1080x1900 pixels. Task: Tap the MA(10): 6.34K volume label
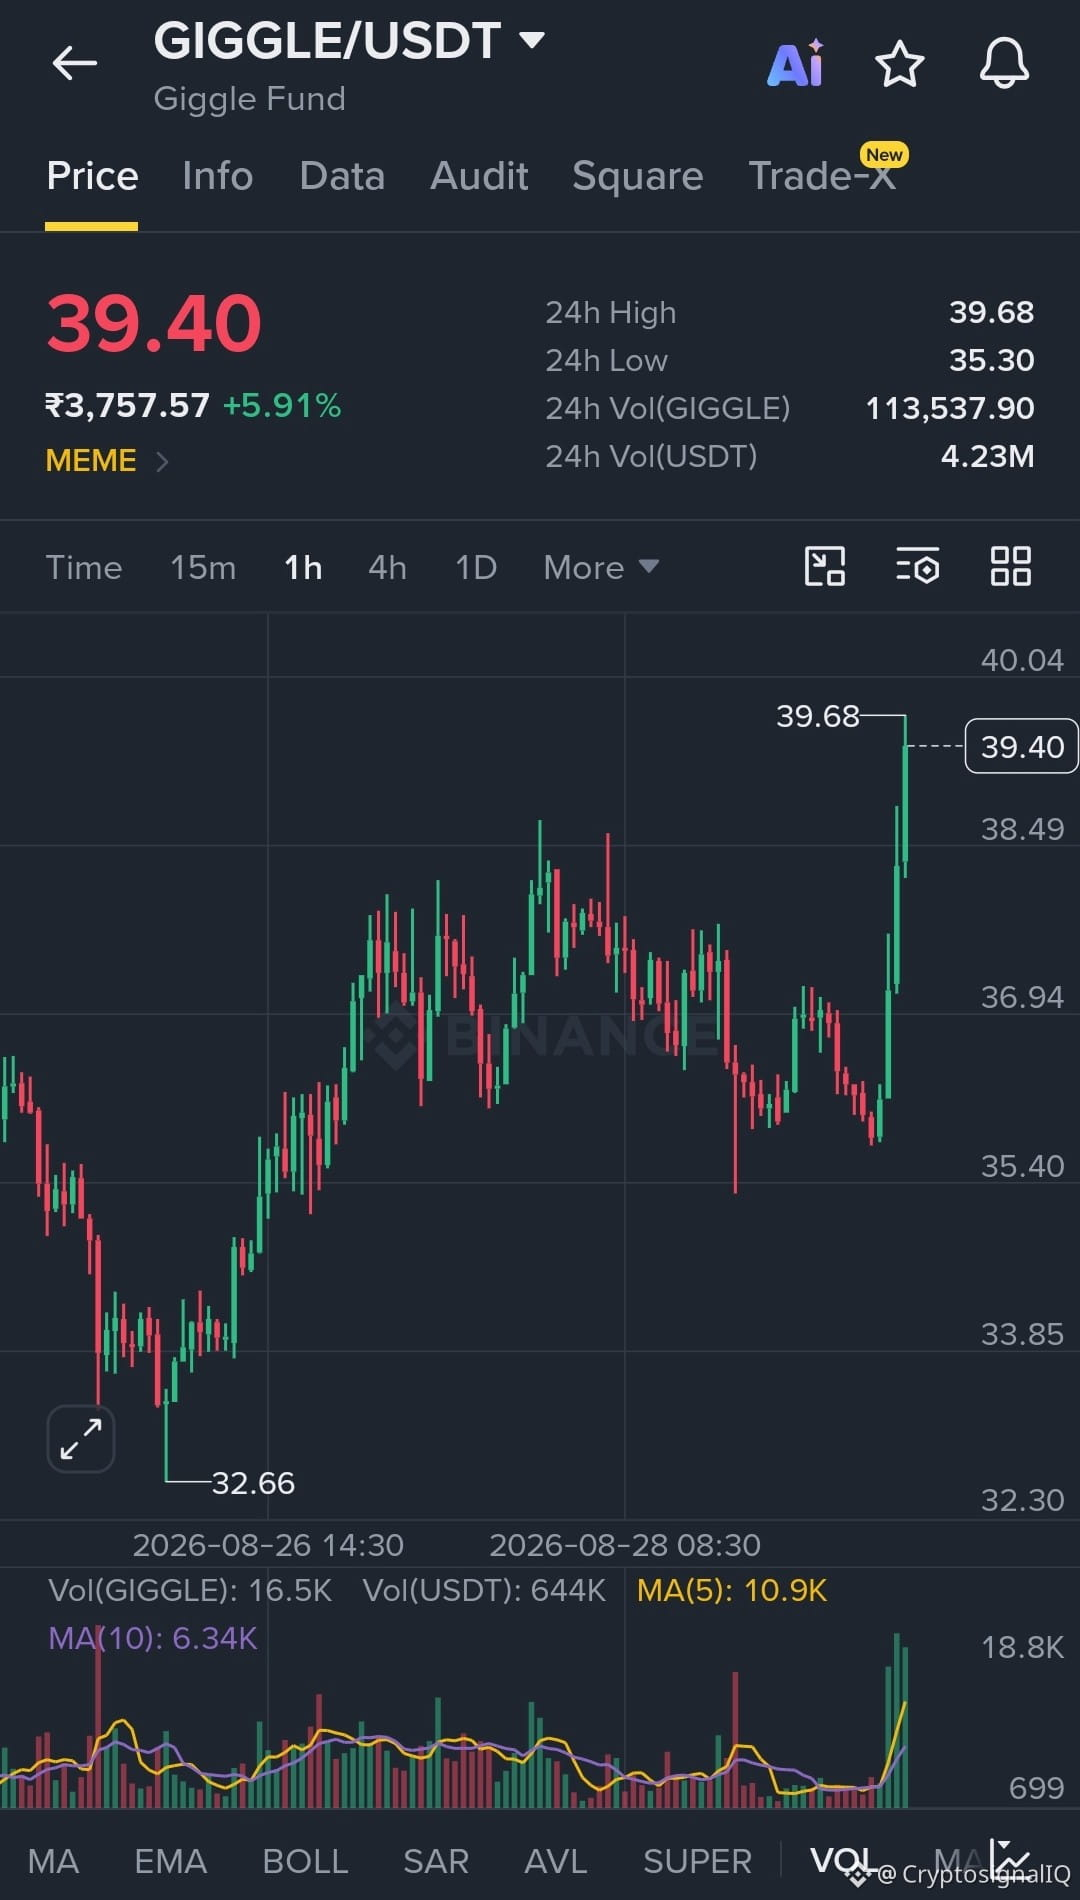point(153,1638)
